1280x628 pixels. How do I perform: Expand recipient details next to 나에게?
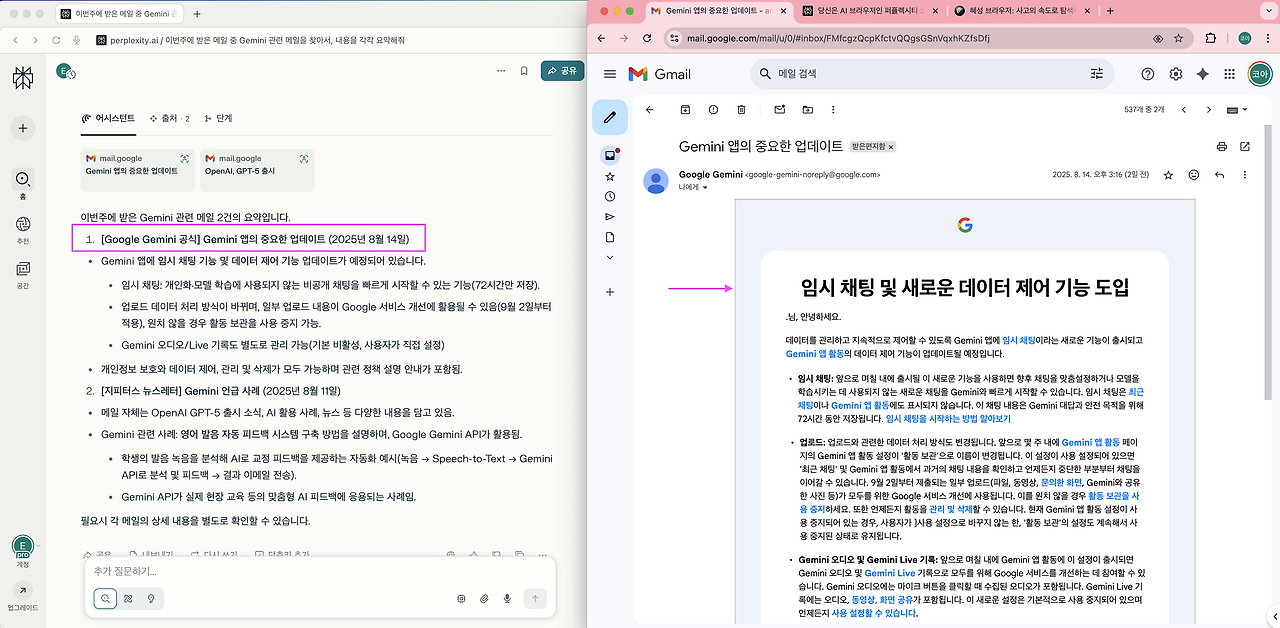tap(704, 188)
